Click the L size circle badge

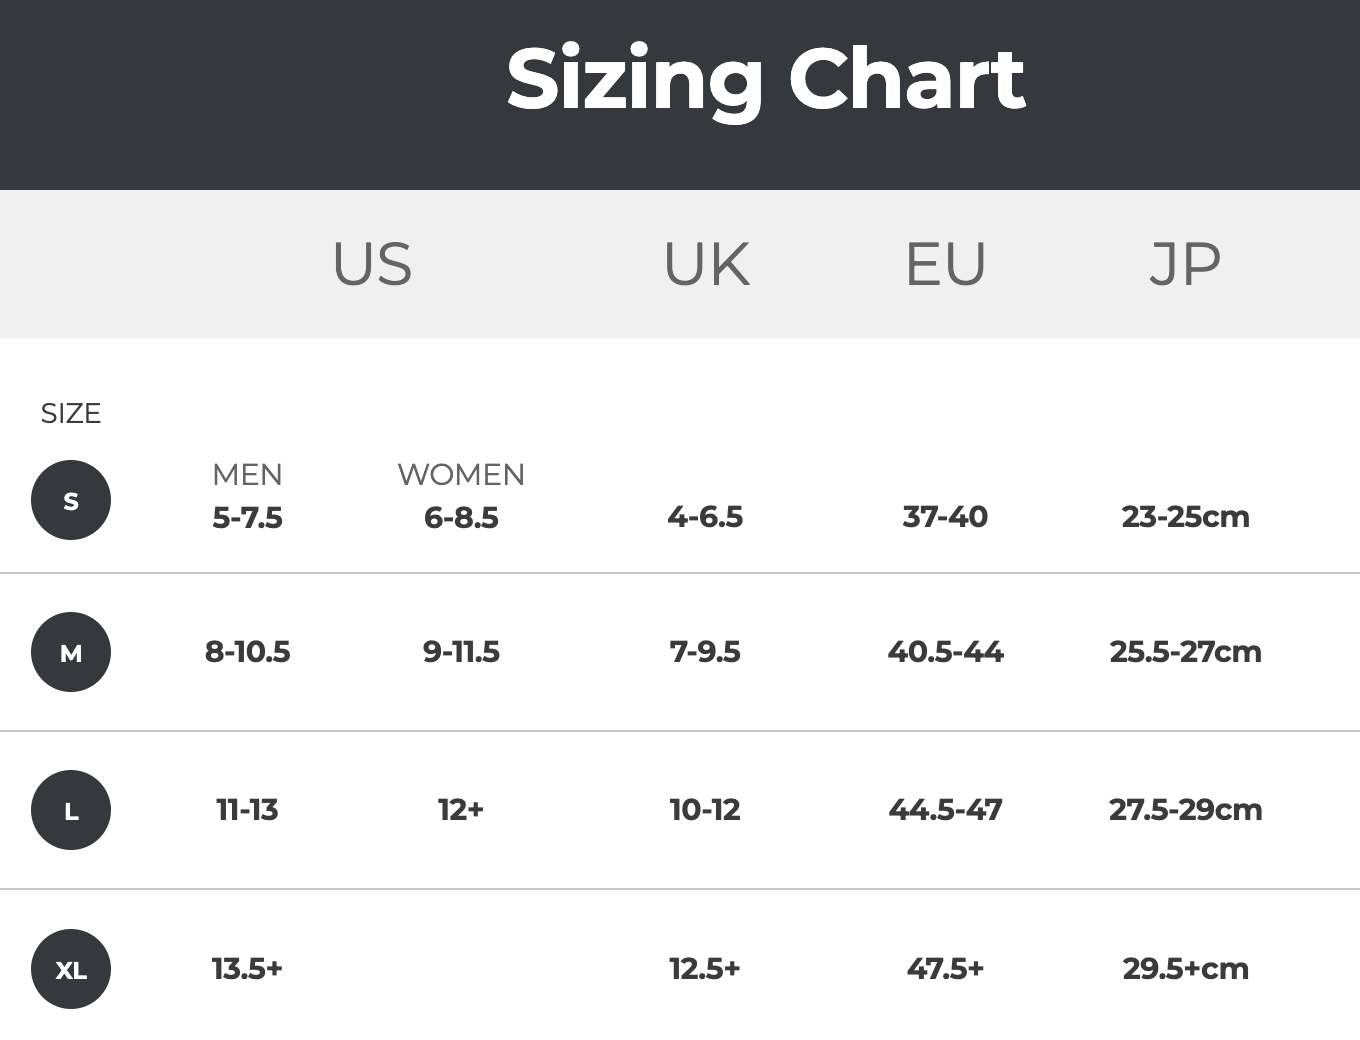71,810
